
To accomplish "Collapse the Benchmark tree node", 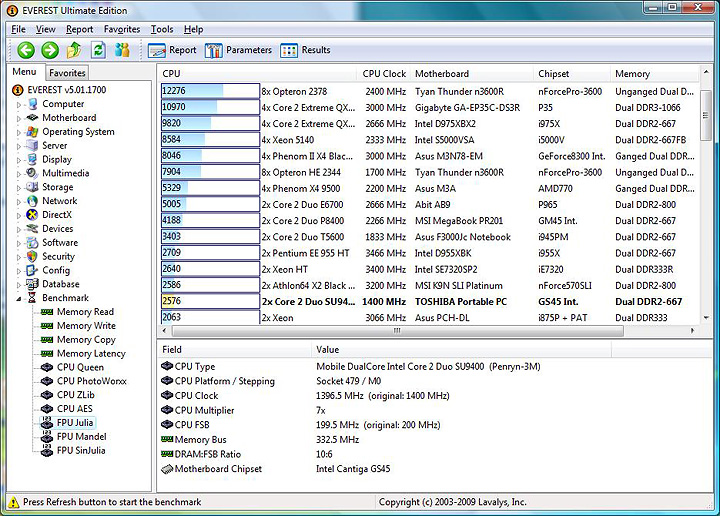I will [19, 298].
